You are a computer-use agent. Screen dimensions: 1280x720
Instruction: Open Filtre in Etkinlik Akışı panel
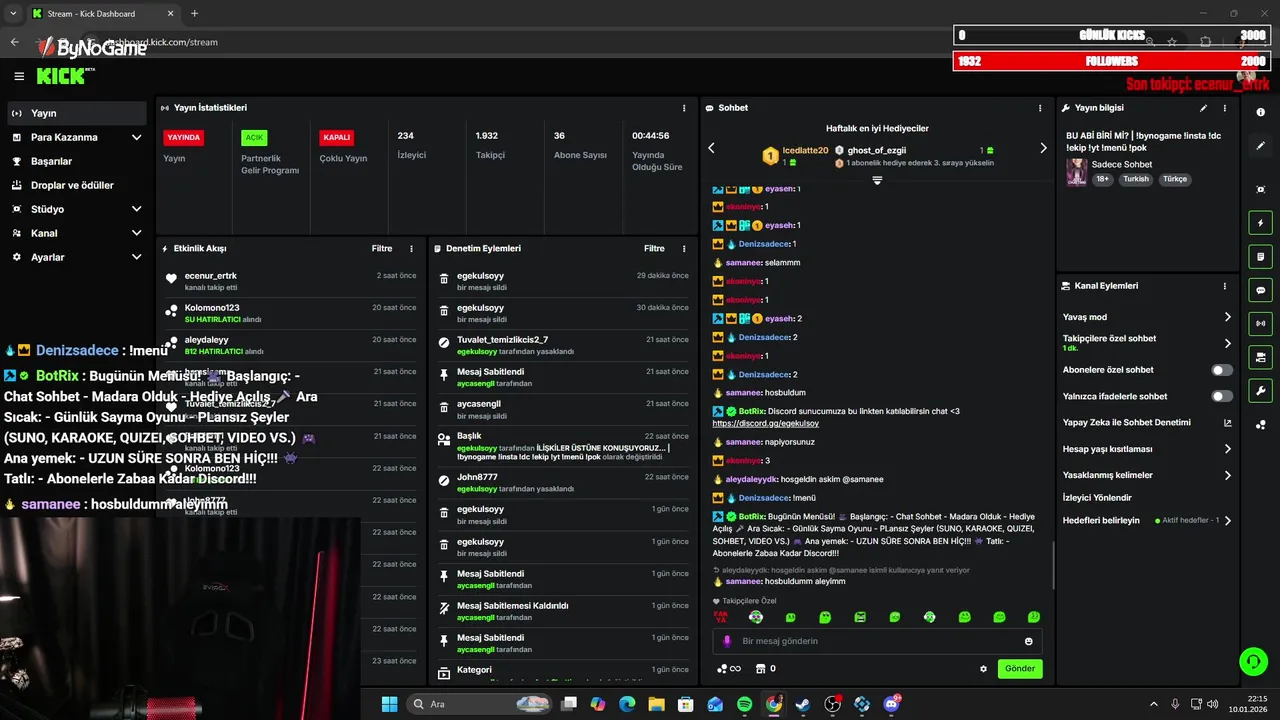tap(382, 249)
